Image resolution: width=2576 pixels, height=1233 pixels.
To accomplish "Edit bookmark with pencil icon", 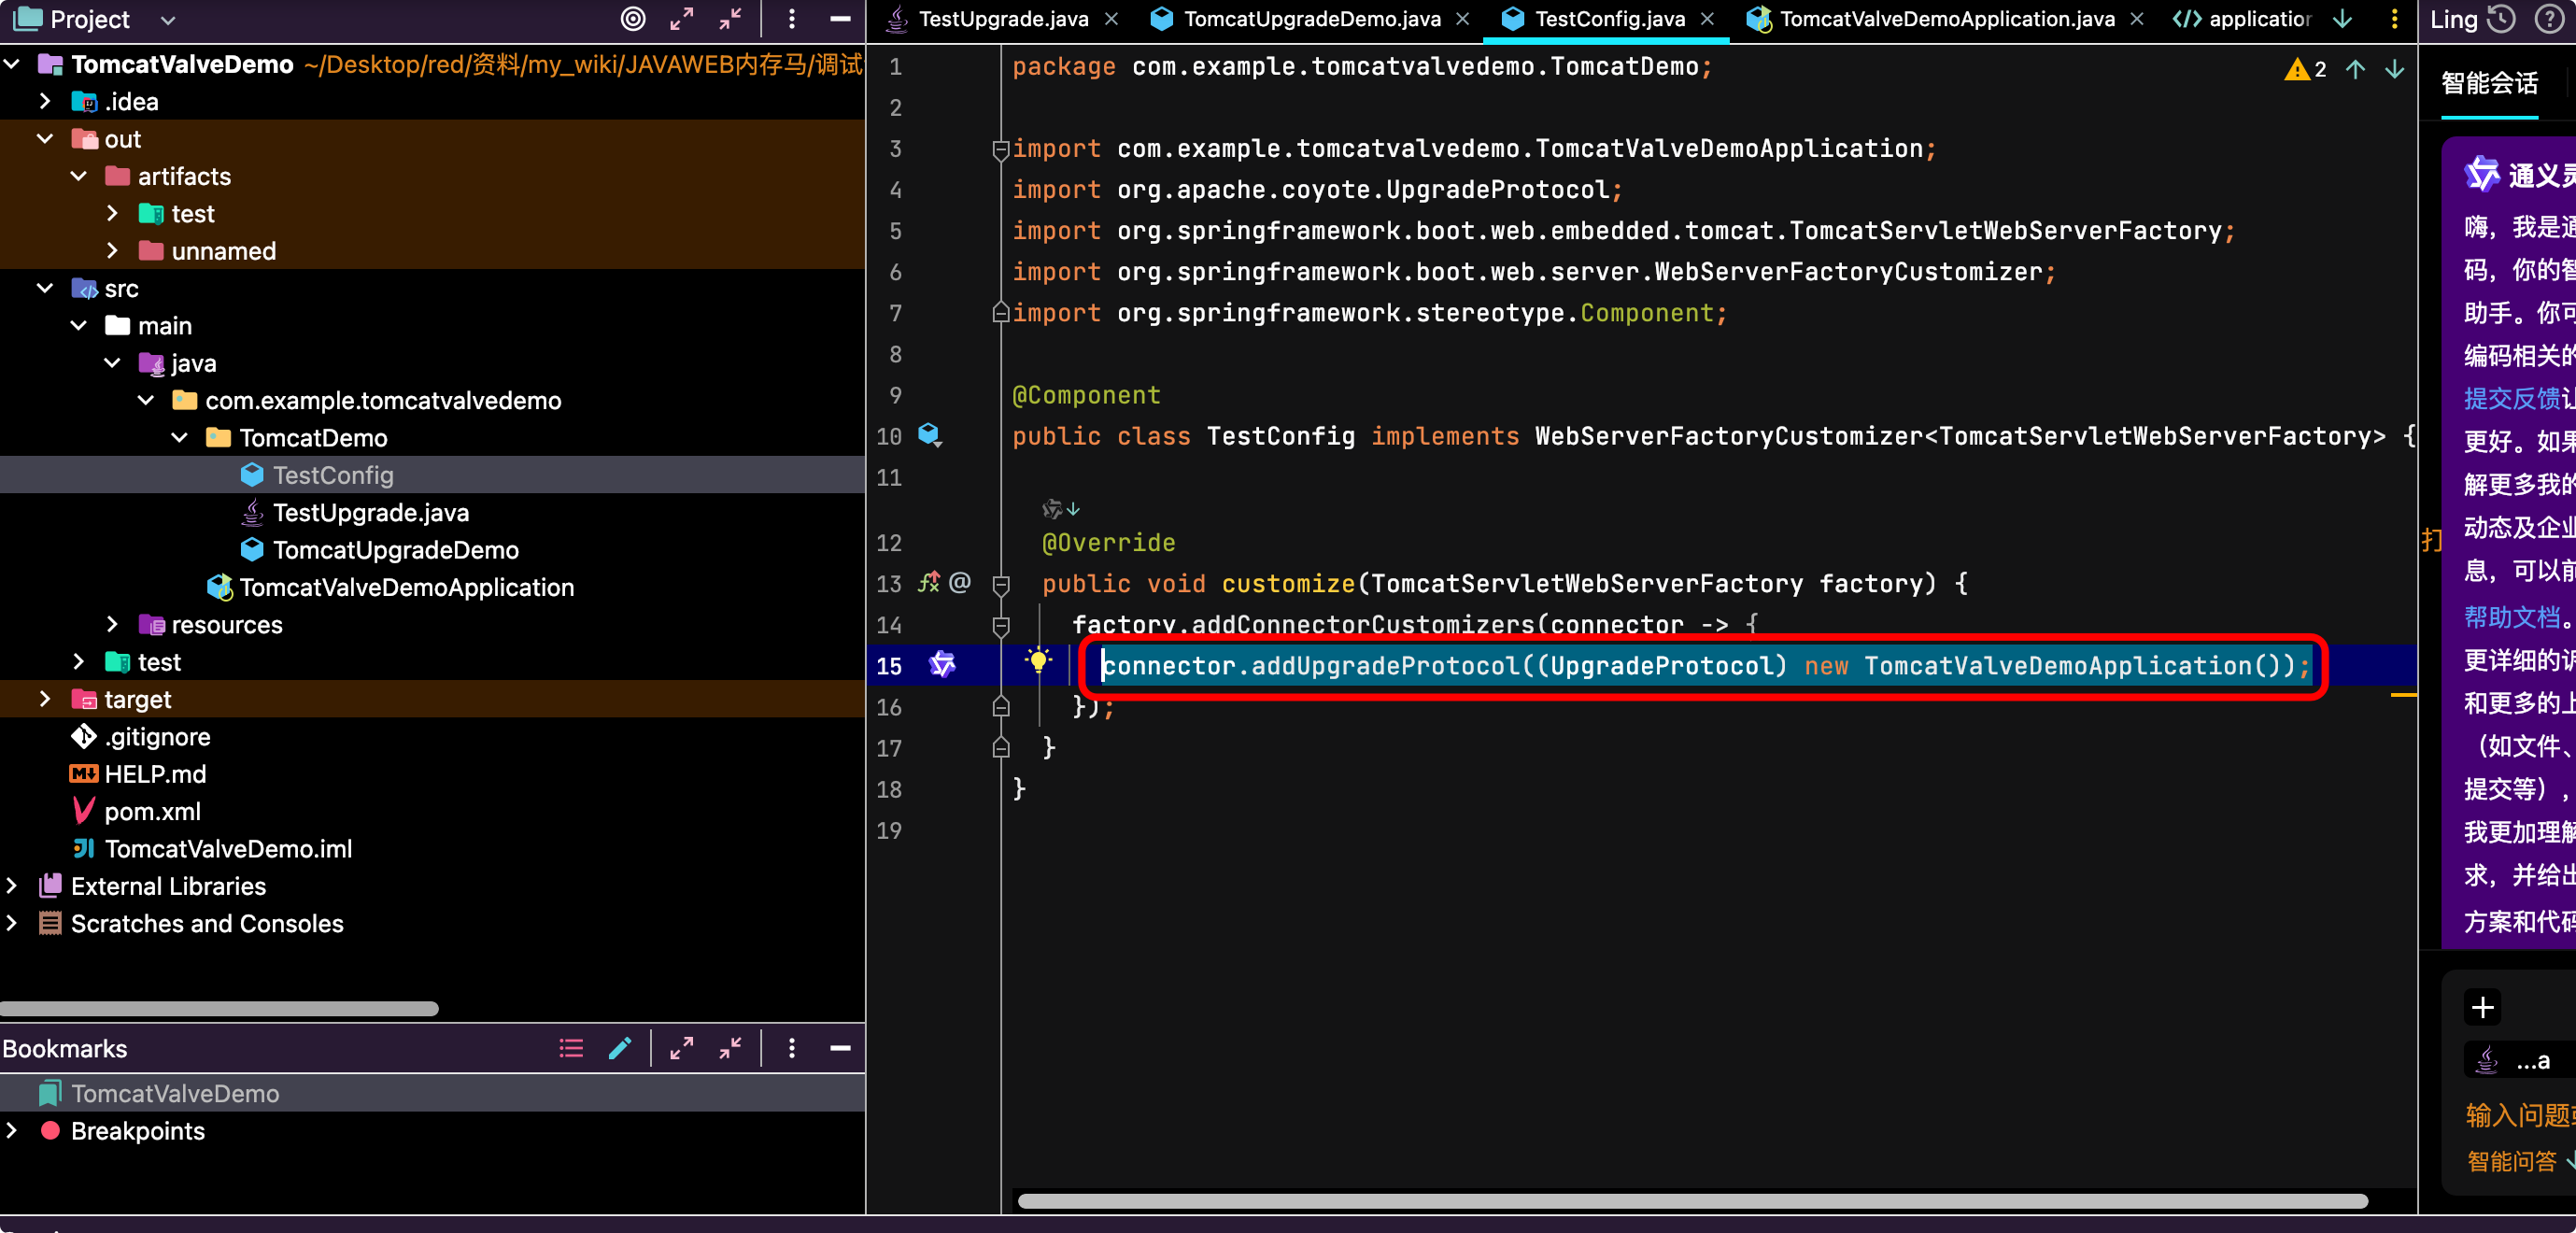I will pyautogui.click(x=620, y=1048).
